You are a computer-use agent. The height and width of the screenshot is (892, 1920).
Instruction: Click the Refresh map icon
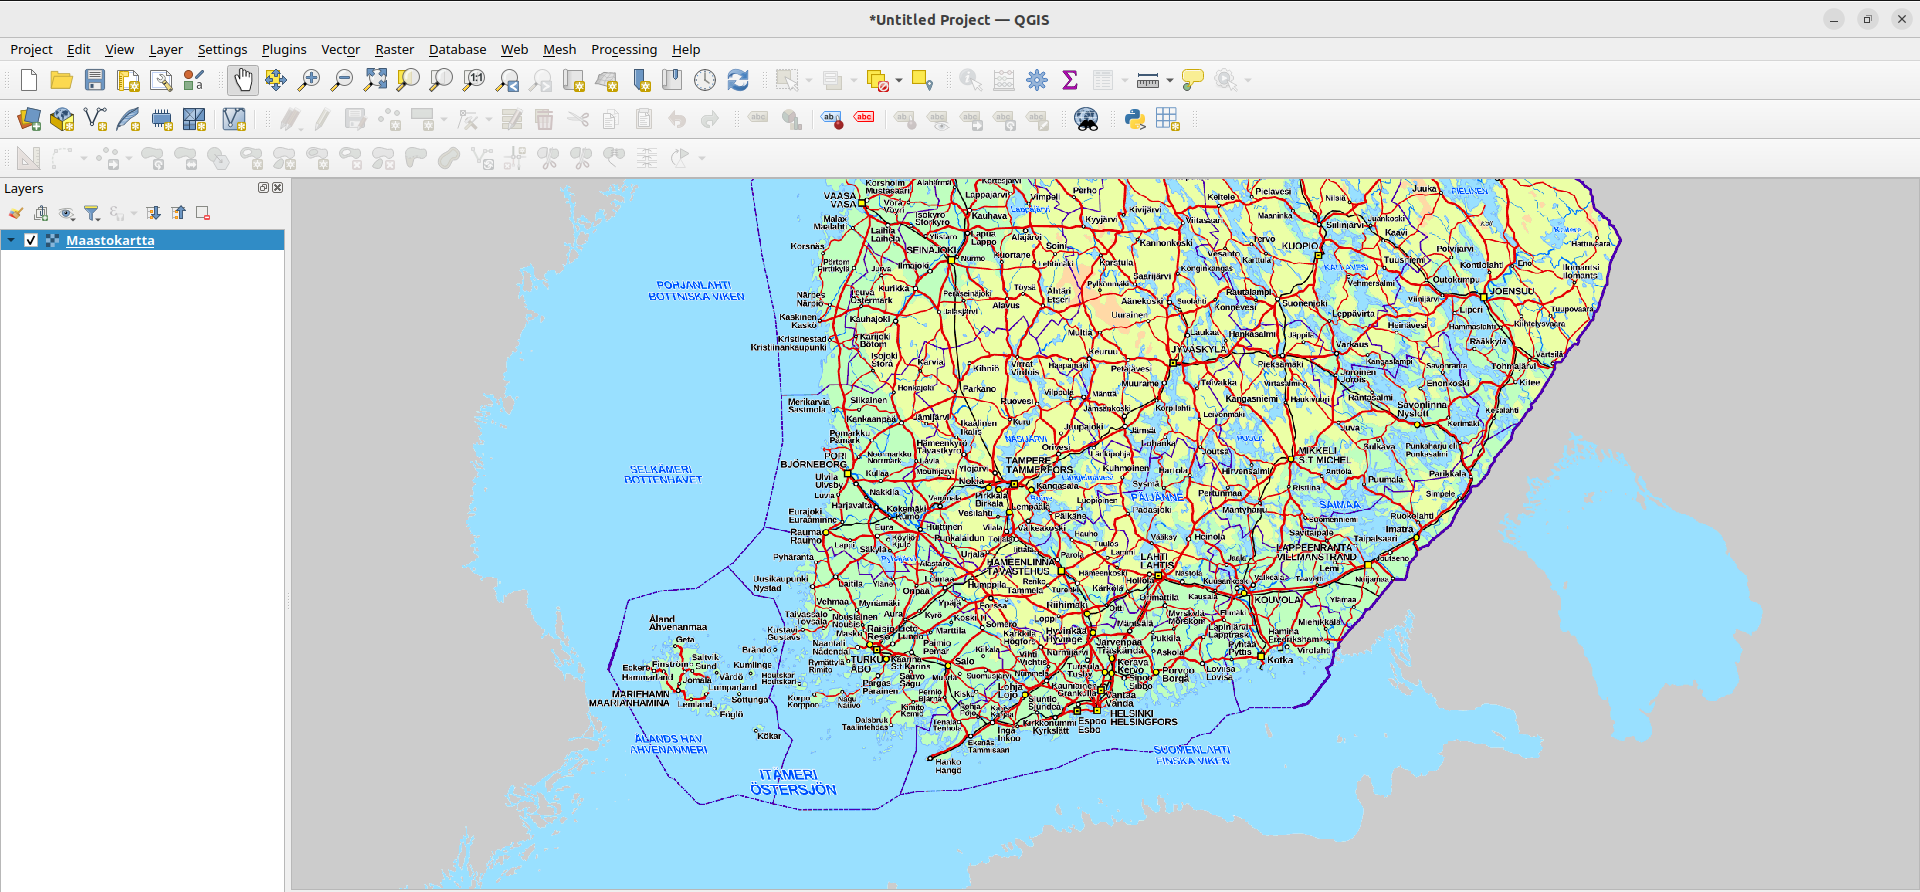(738, 80)
